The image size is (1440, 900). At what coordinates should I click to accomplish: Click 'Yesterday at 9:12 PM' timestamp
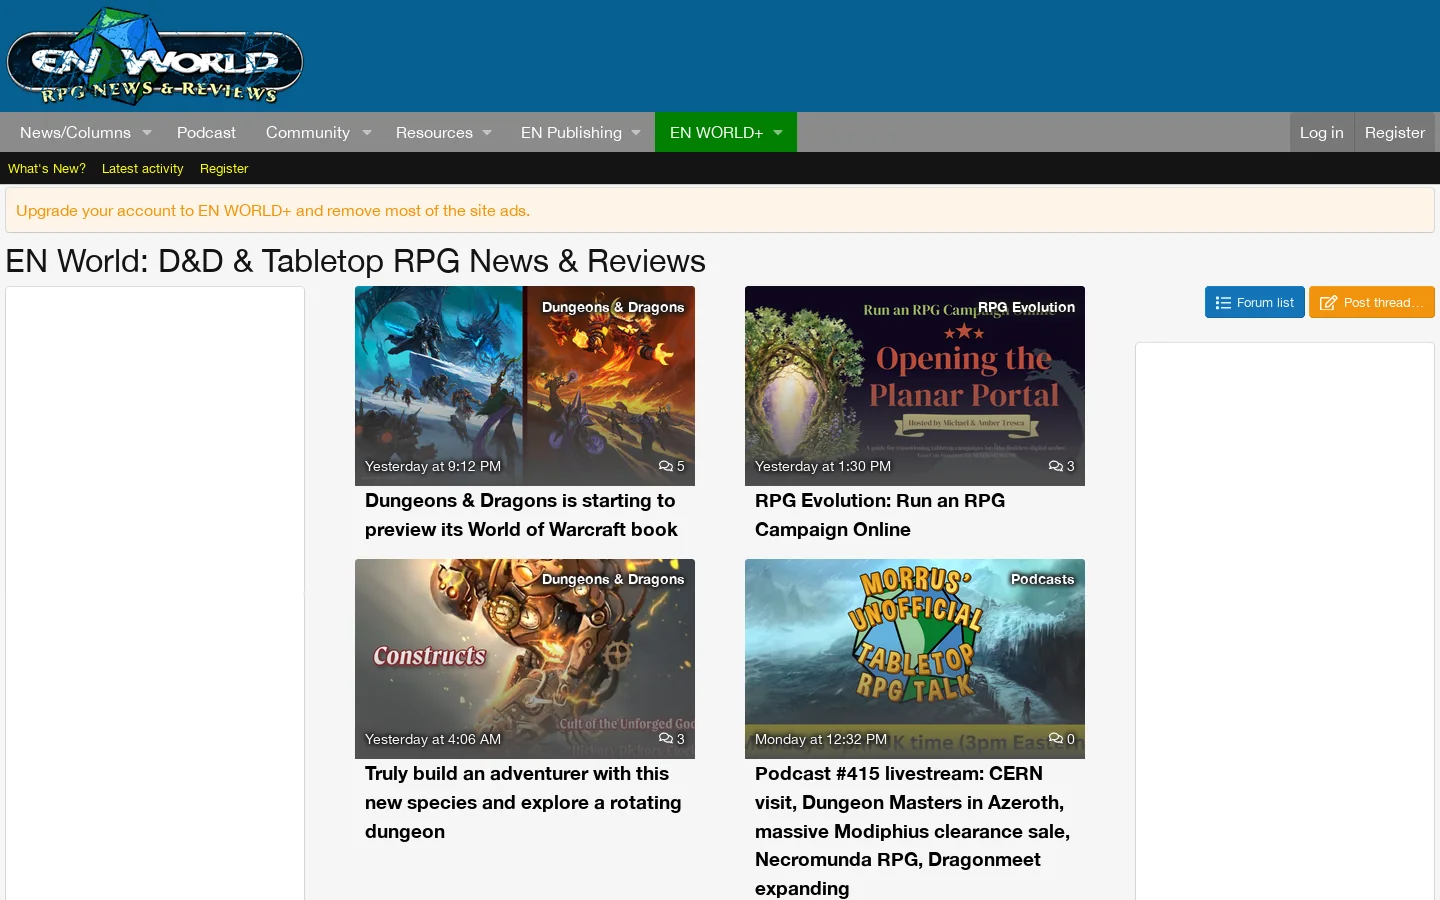433,466
